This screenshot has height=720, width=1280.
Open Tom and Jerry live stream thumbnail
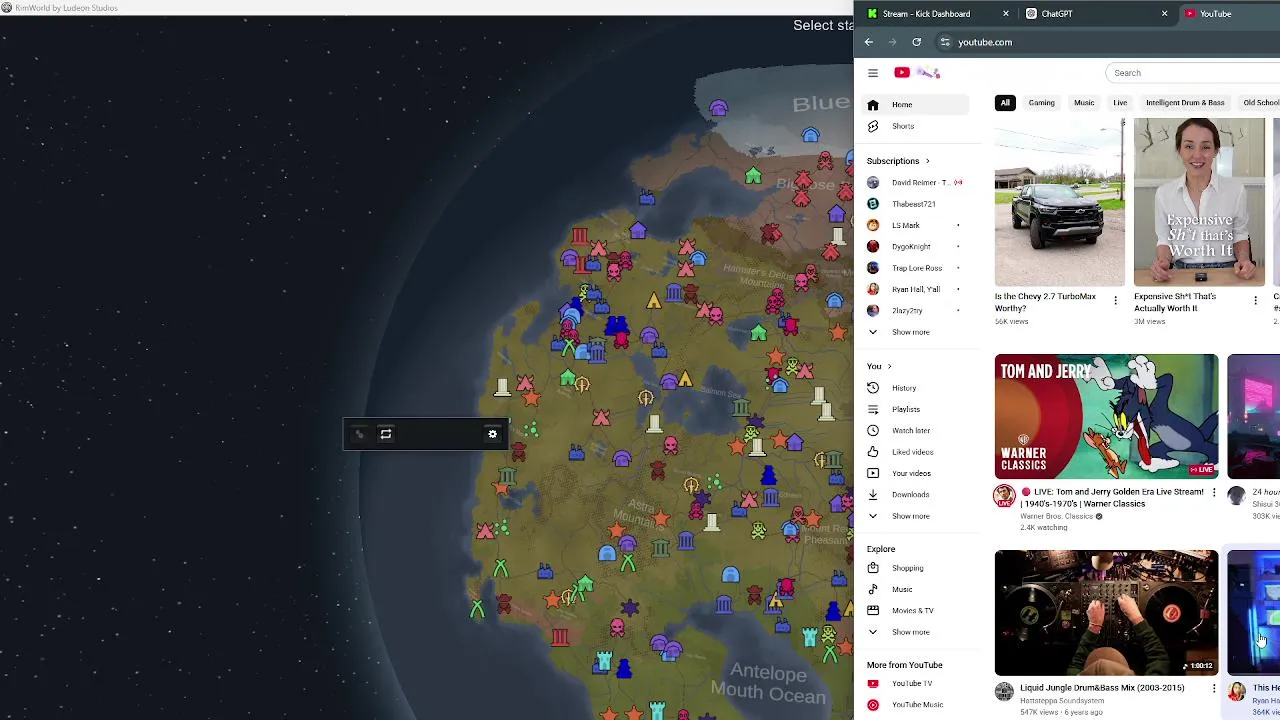1107,416
